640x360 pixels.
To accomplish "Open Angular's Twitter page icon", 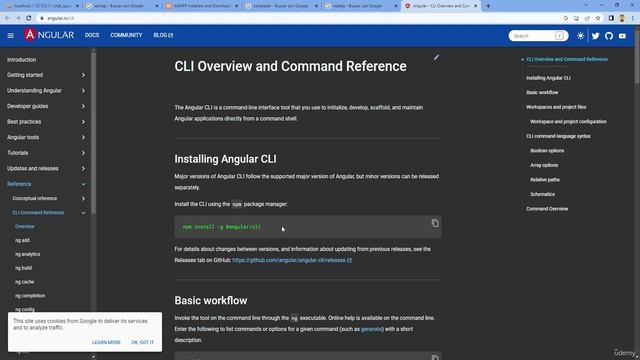I will [x=596, y=36].
